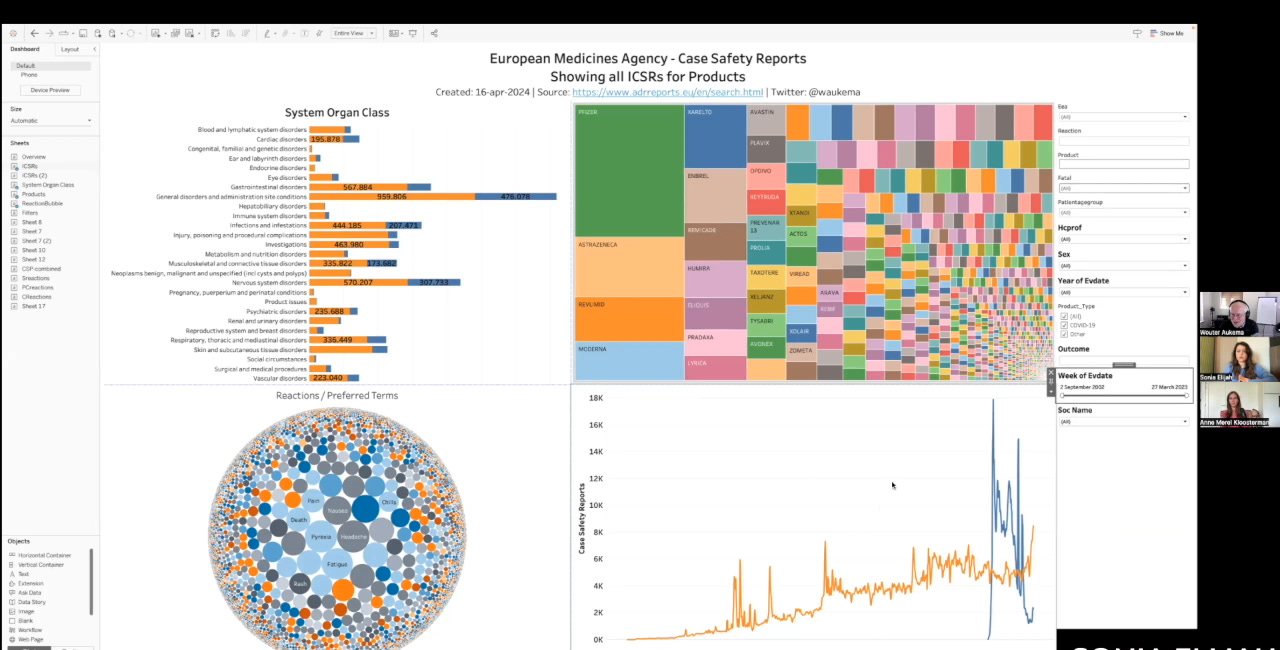
Task: Click the Product filter input field
Action: [1124, 164]
